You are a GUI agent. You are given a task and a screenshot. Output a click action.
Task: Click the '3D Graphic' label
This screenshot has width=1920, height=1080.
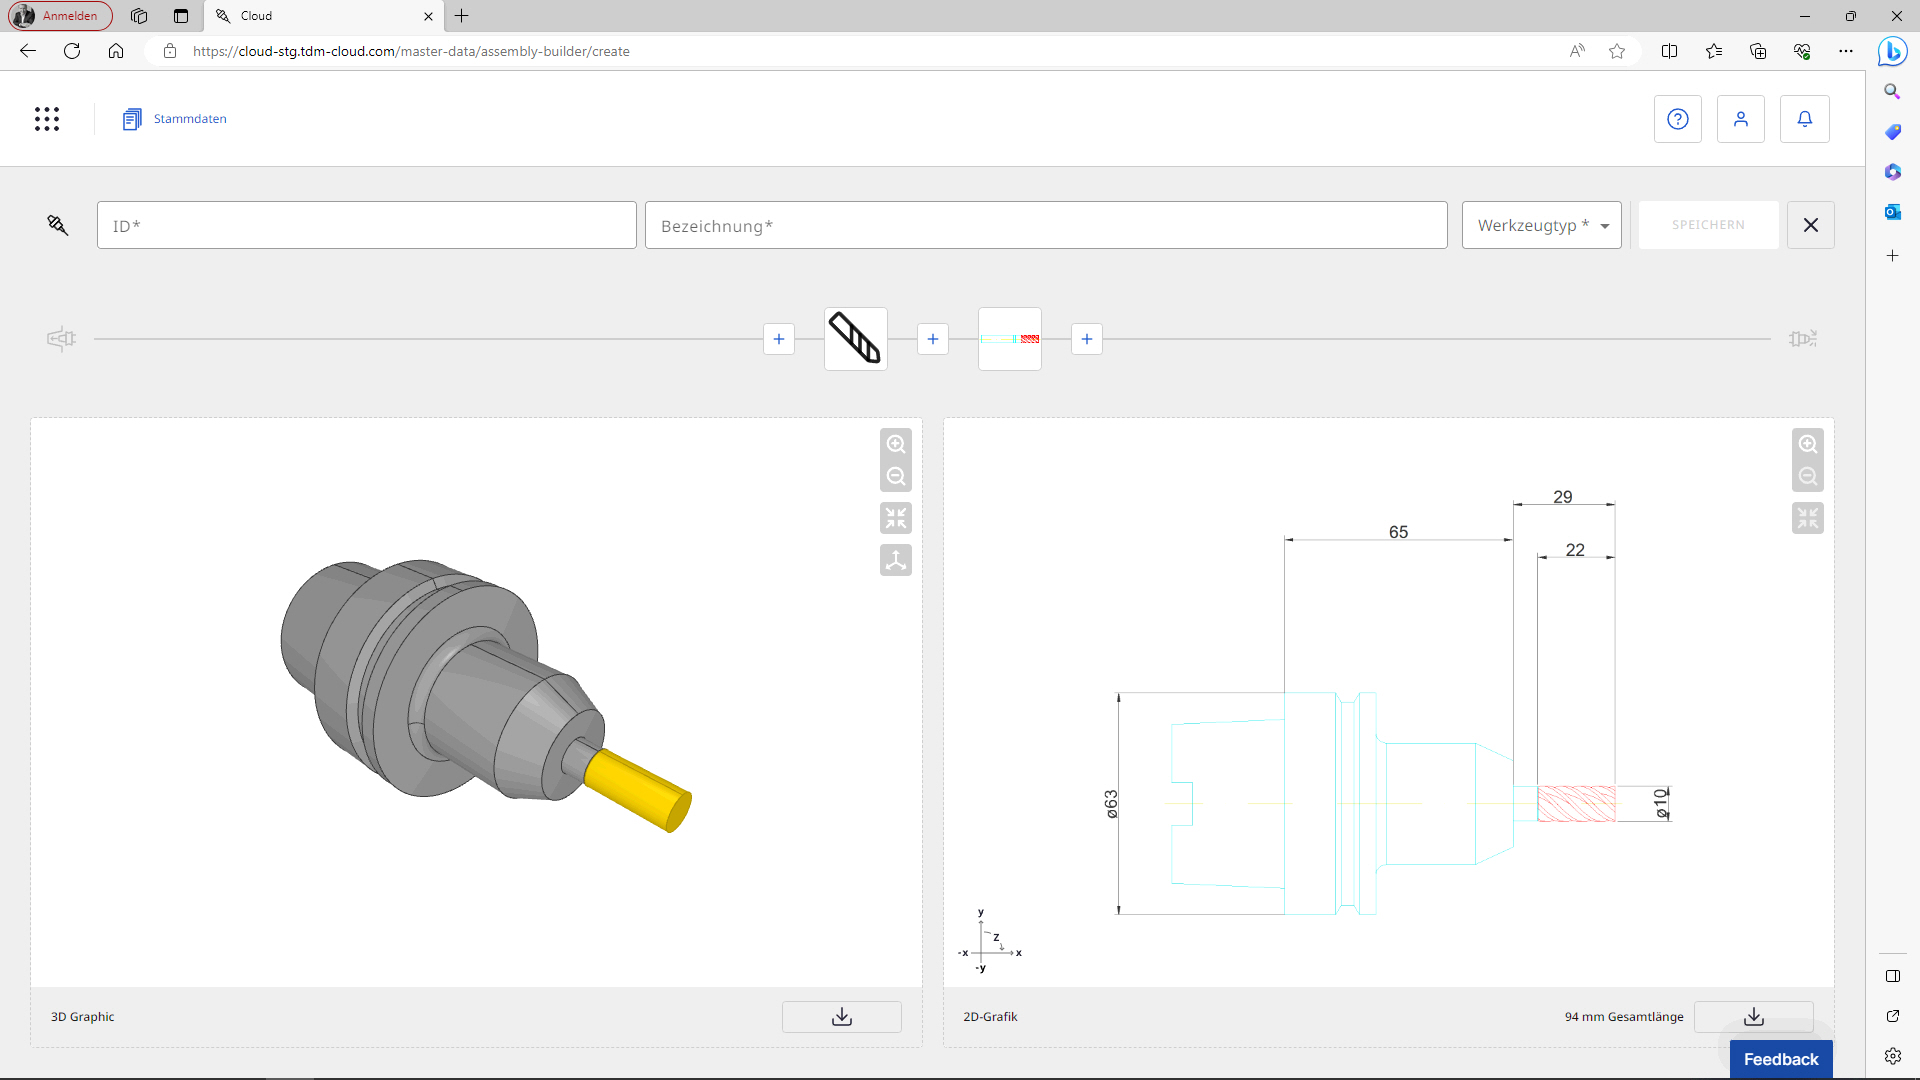pos(83,1017)
